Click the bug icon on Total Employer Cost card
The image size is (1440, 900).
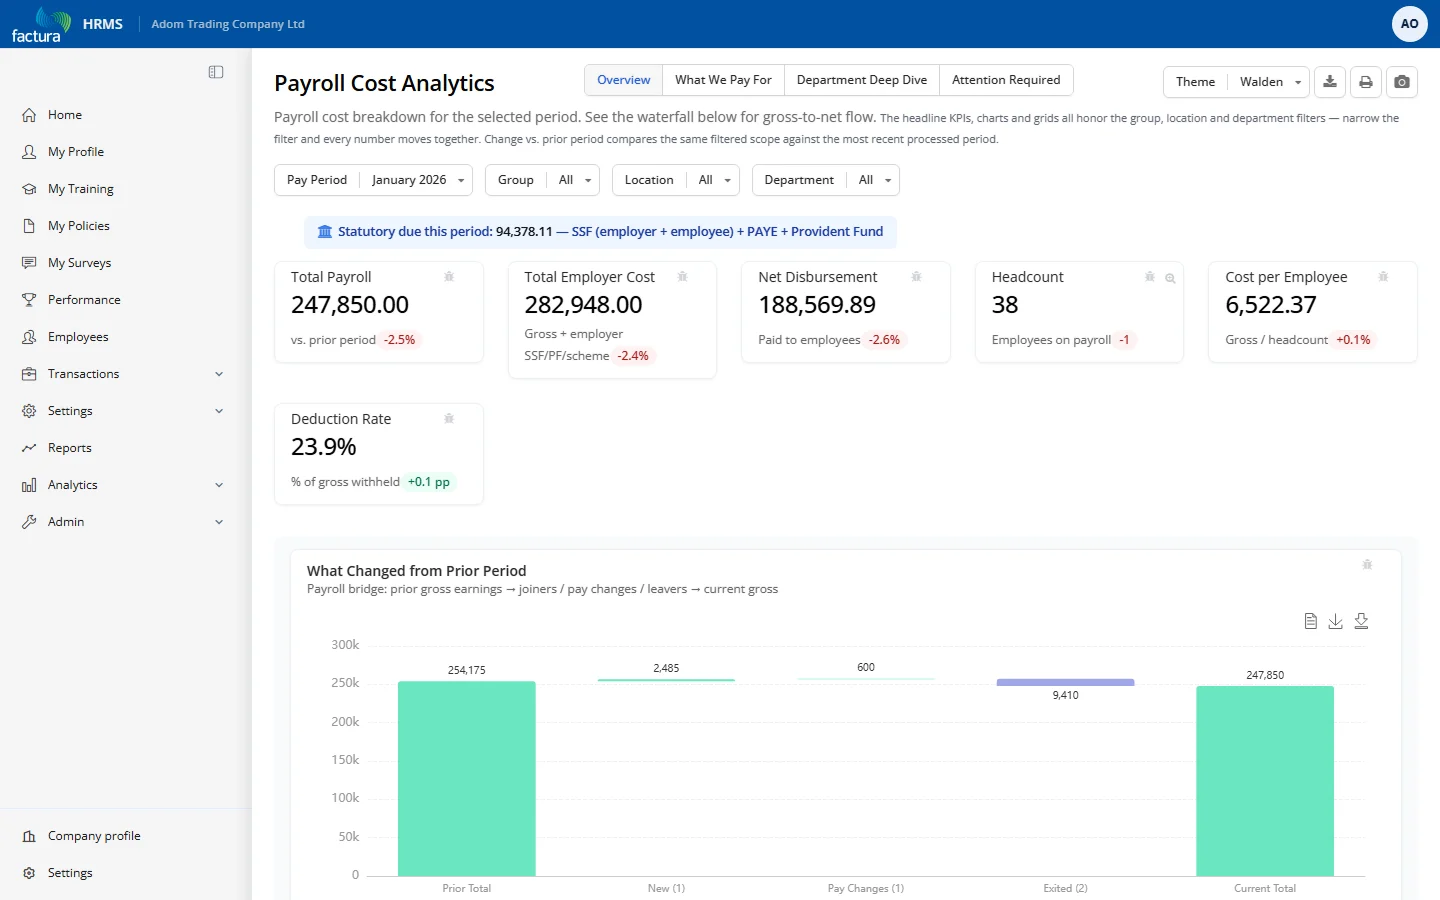(682, 277)
